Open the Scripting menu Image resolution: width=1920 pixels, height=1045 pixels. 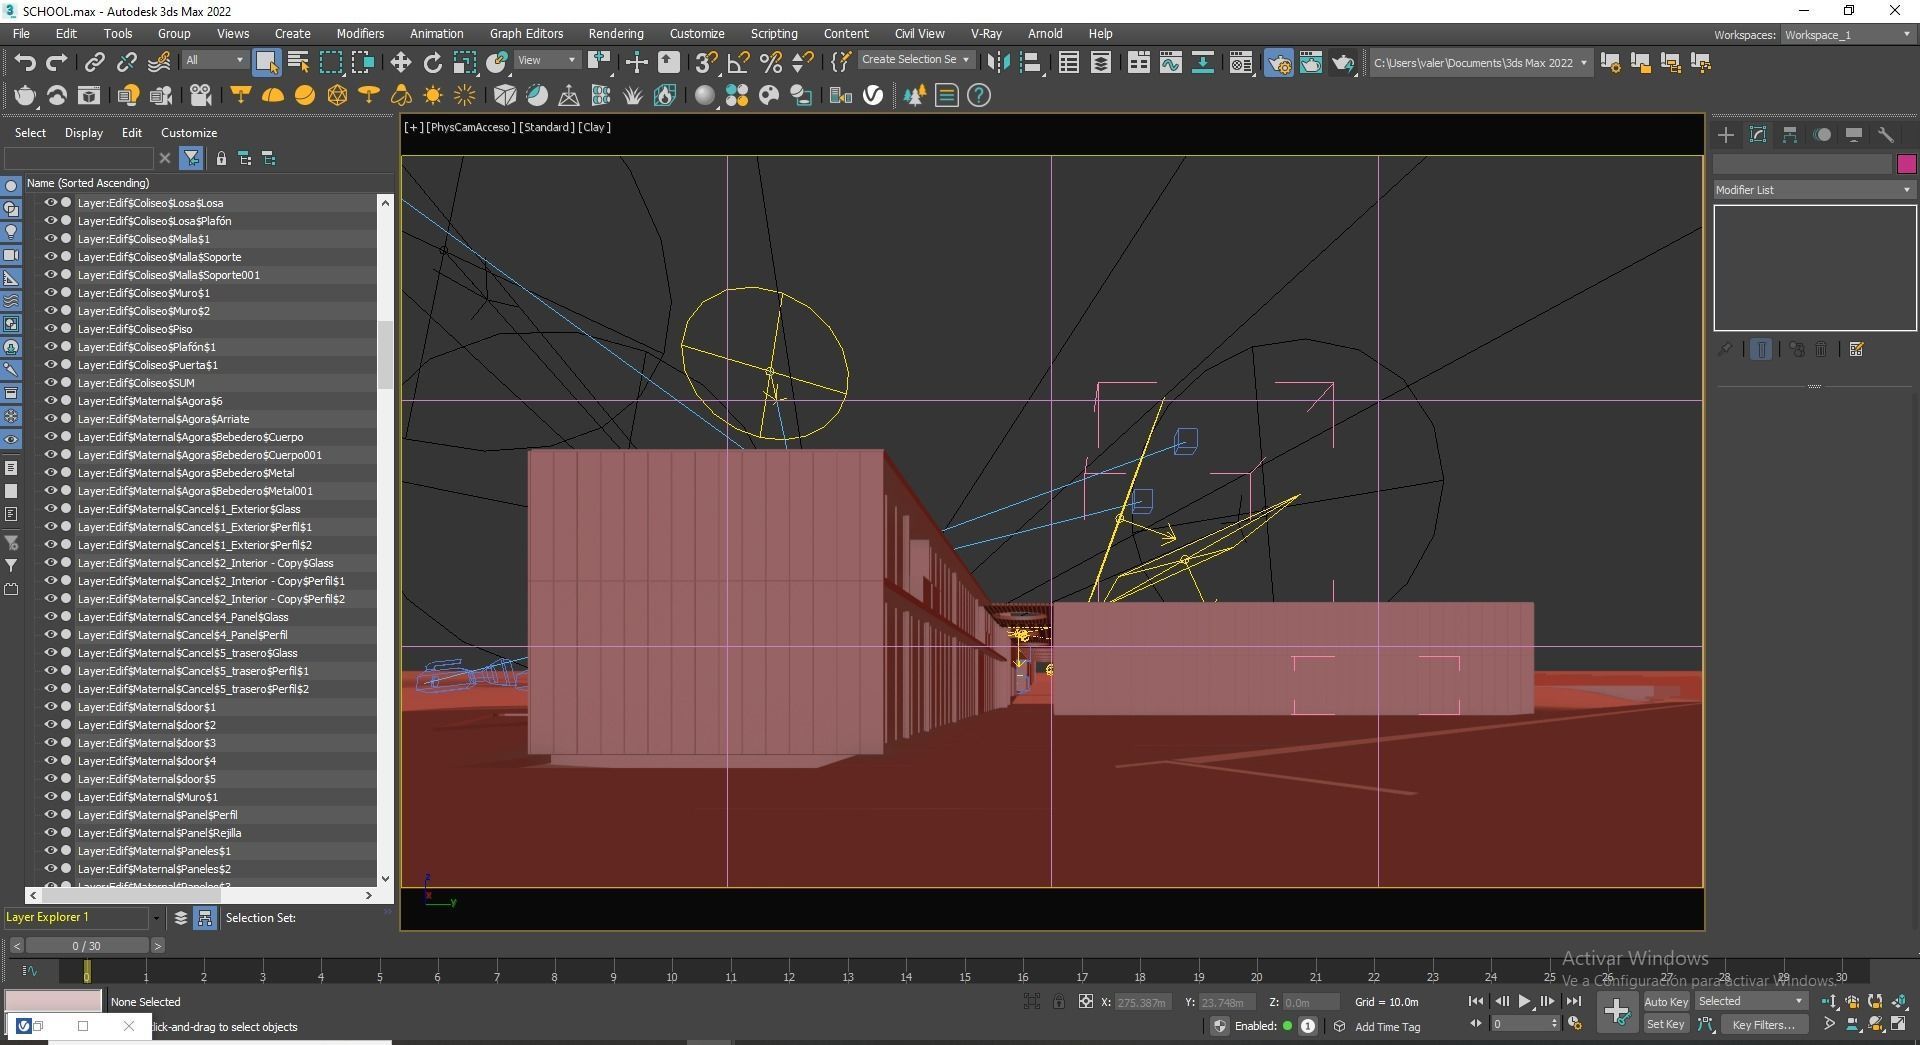(x=774, y=34)
